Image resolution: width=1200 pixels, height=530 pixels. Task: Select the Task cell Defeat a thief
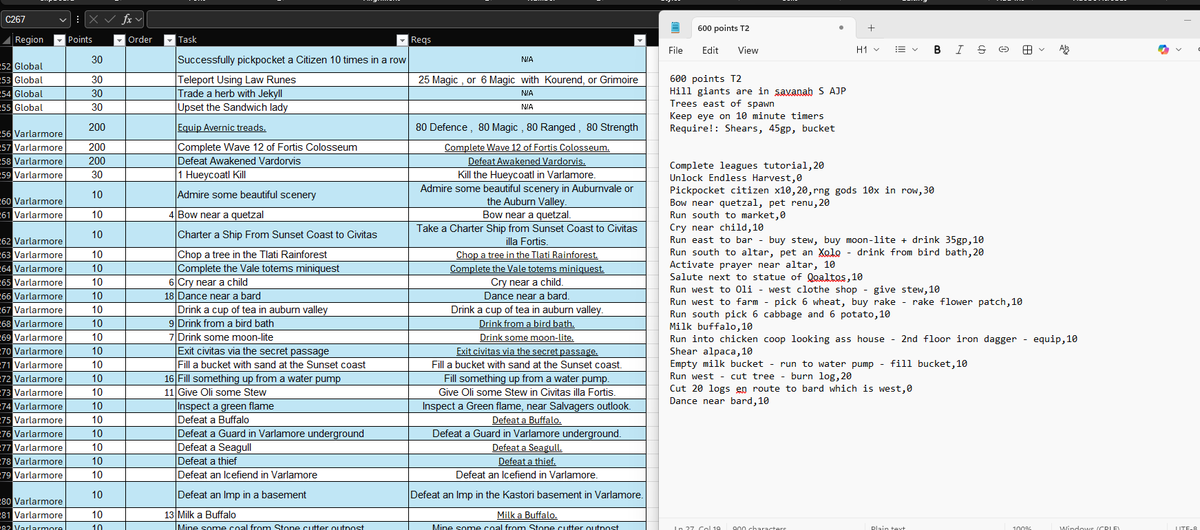291,462
